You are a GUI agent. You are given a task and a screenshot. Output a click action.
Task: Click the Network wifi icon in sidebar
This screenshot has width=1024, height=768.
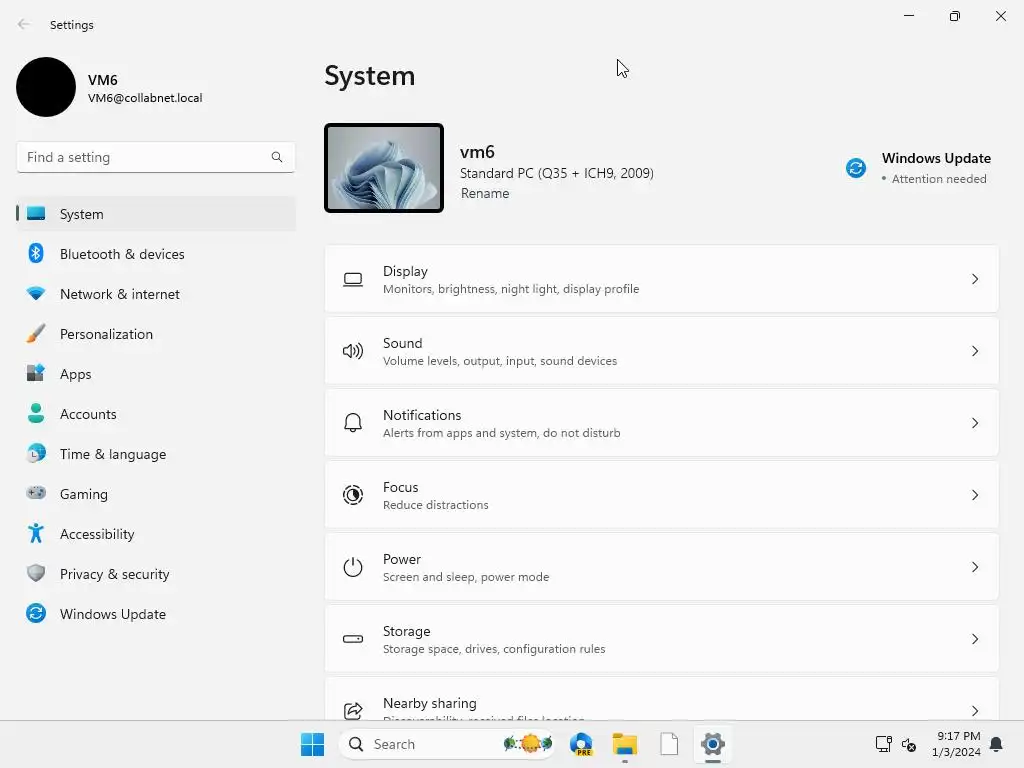[36, 293]
